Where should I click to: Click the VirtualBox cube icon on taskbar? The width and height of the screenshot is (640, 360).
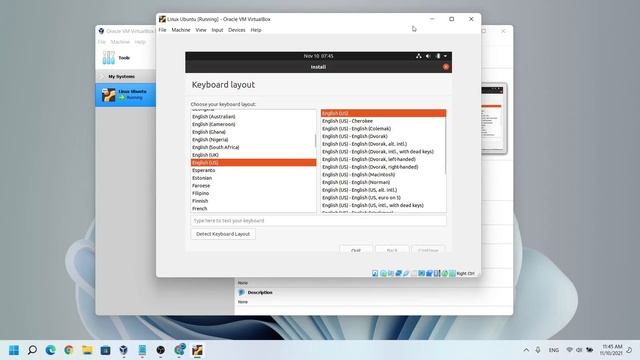[x=124, y=350]
